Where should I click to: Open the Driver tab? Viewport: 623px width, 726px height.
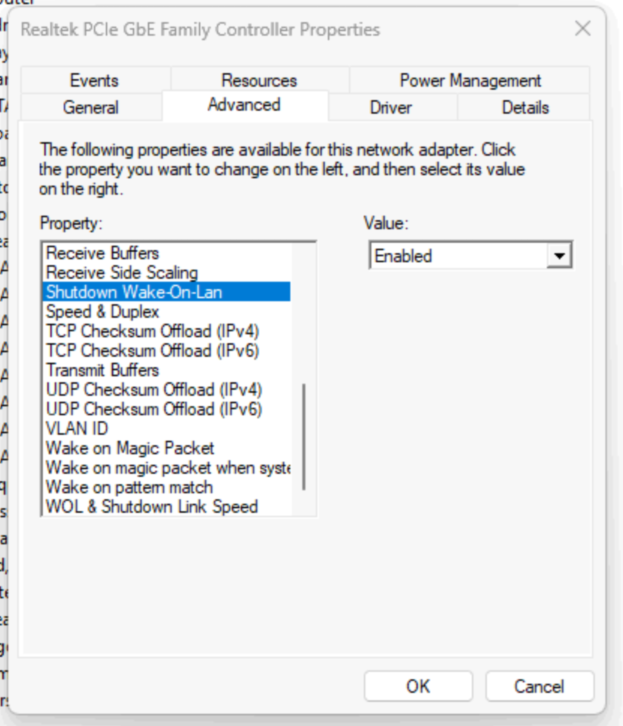391,107
